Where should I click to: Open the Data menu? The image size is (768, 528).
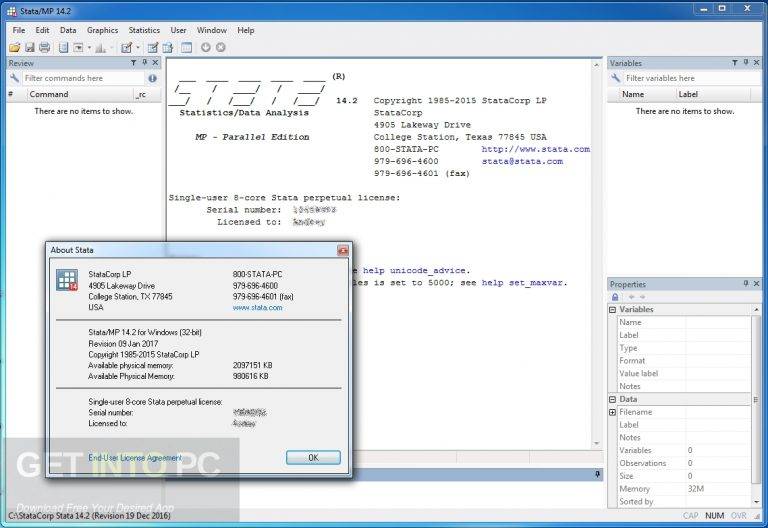pos(68,30)
